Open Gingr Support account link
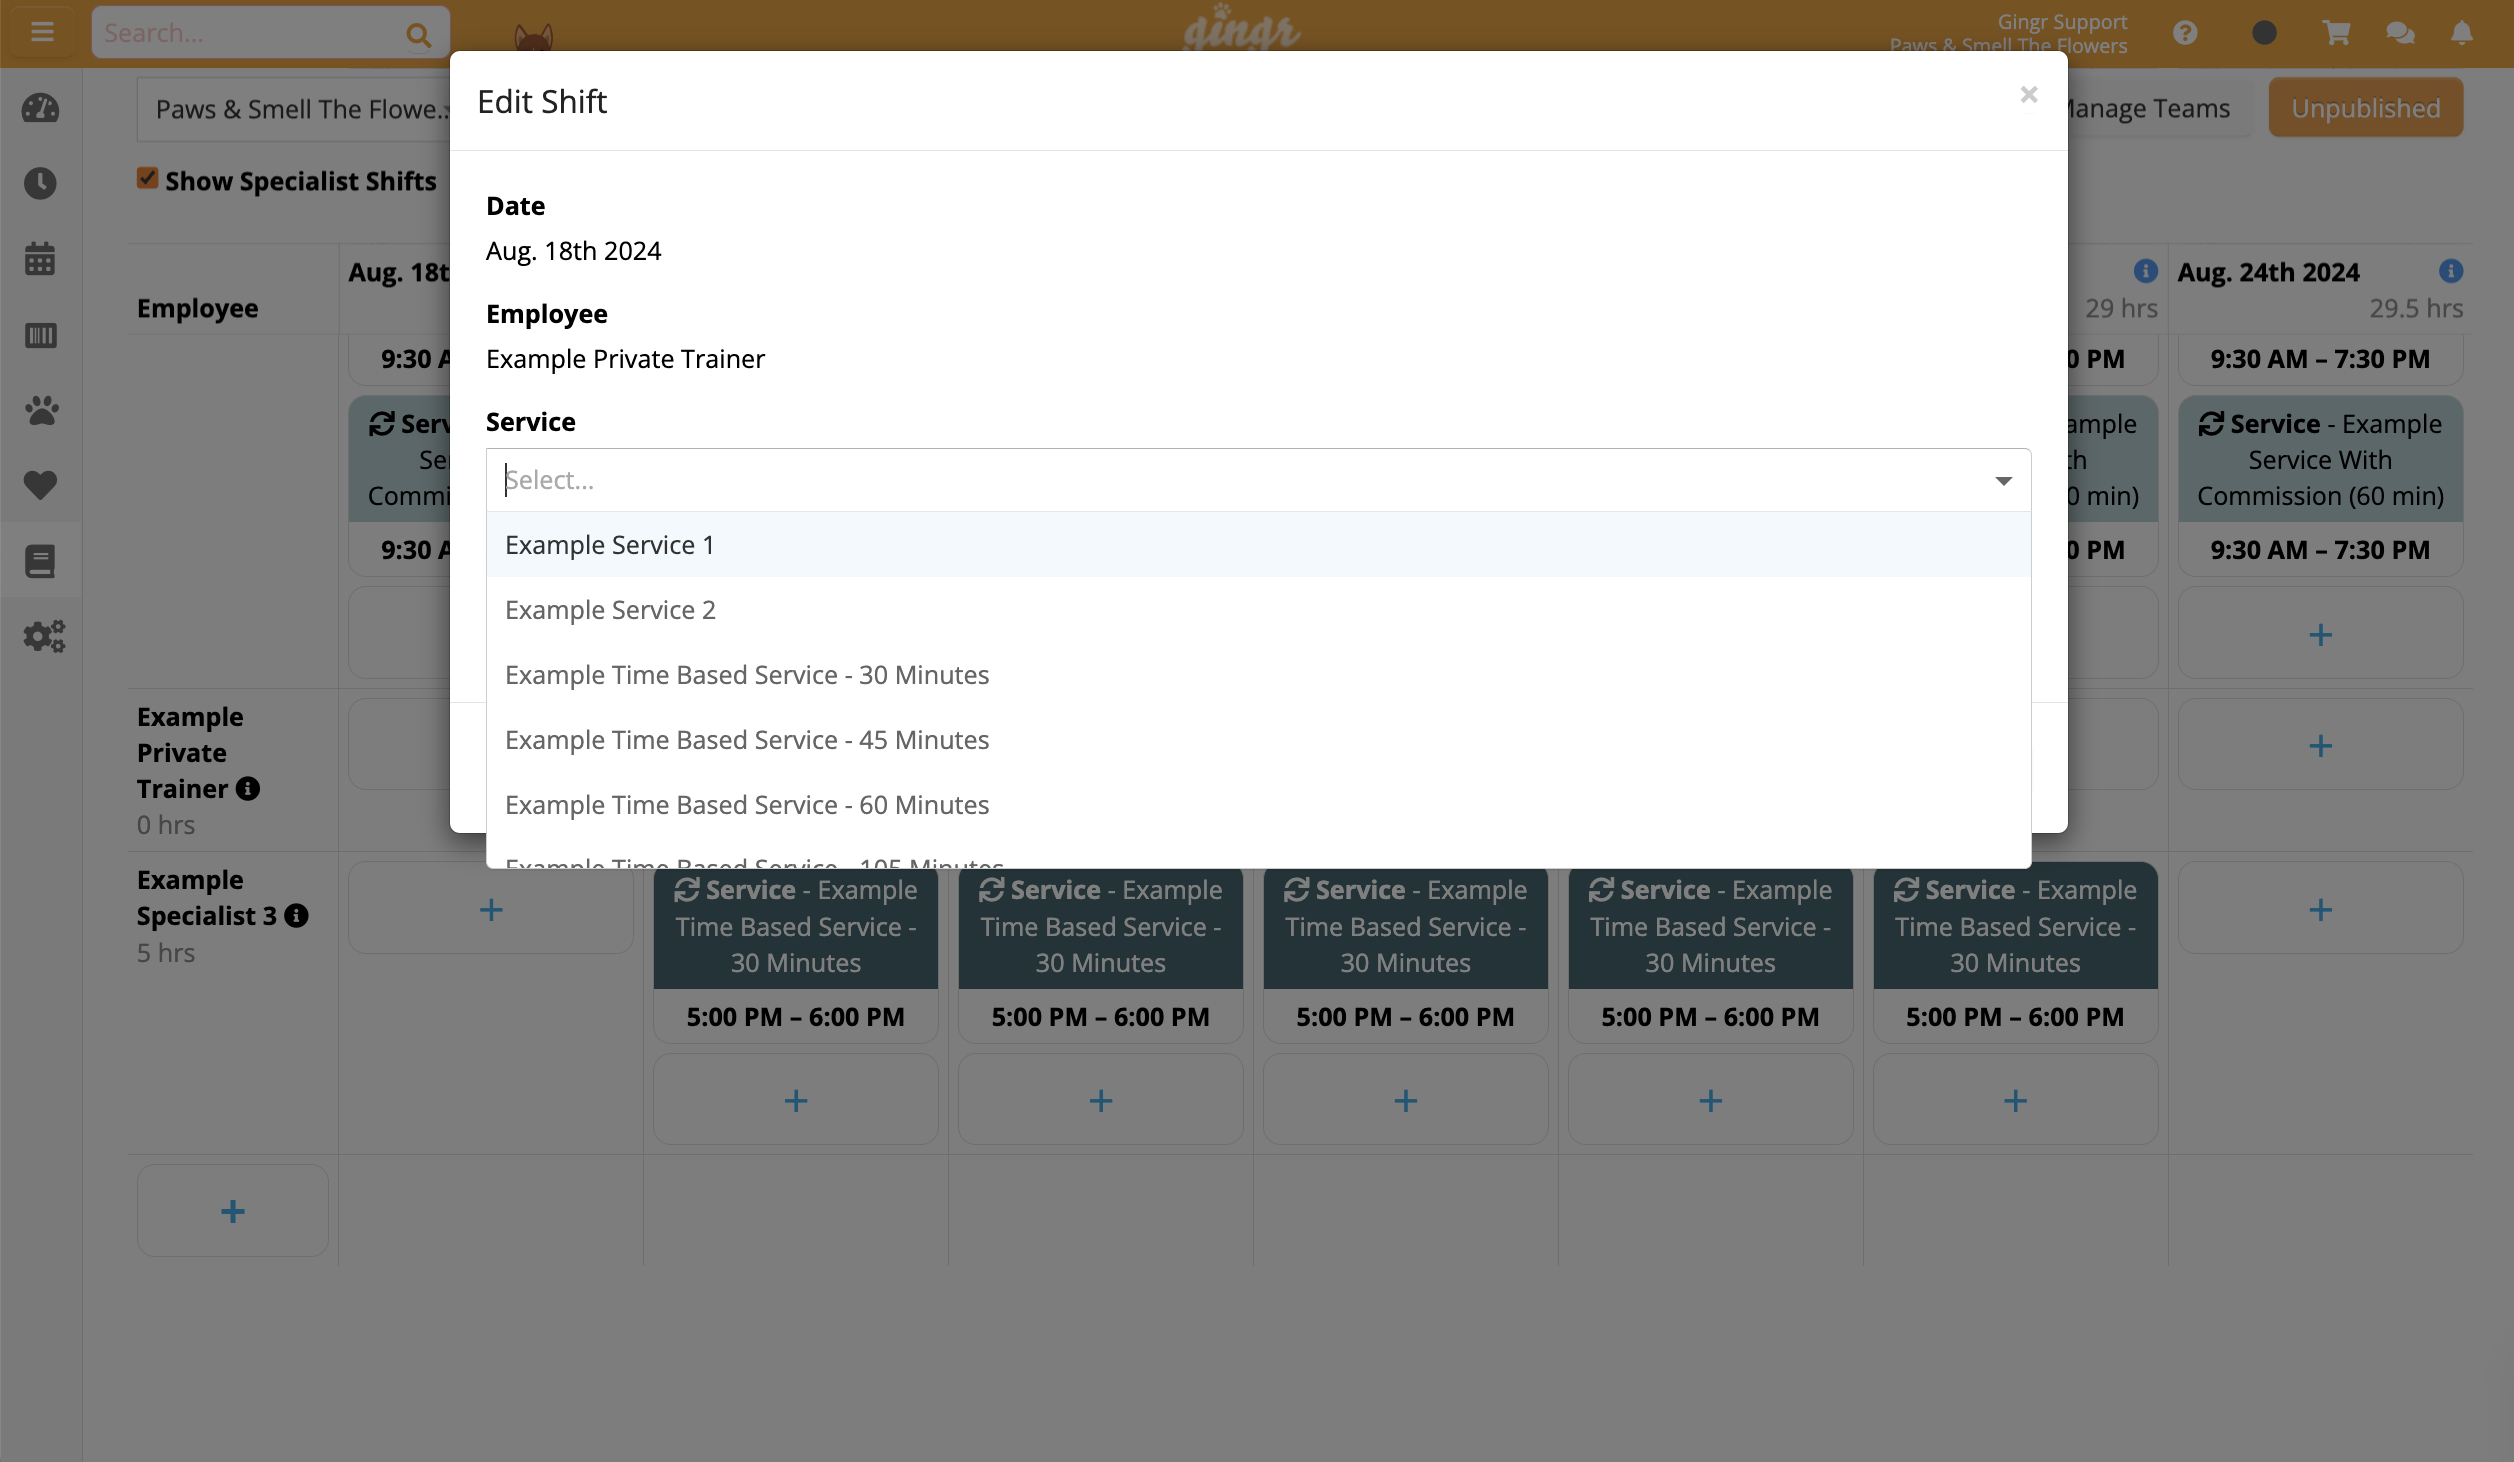2514x1462 pixels. [x=2062, y=22]
